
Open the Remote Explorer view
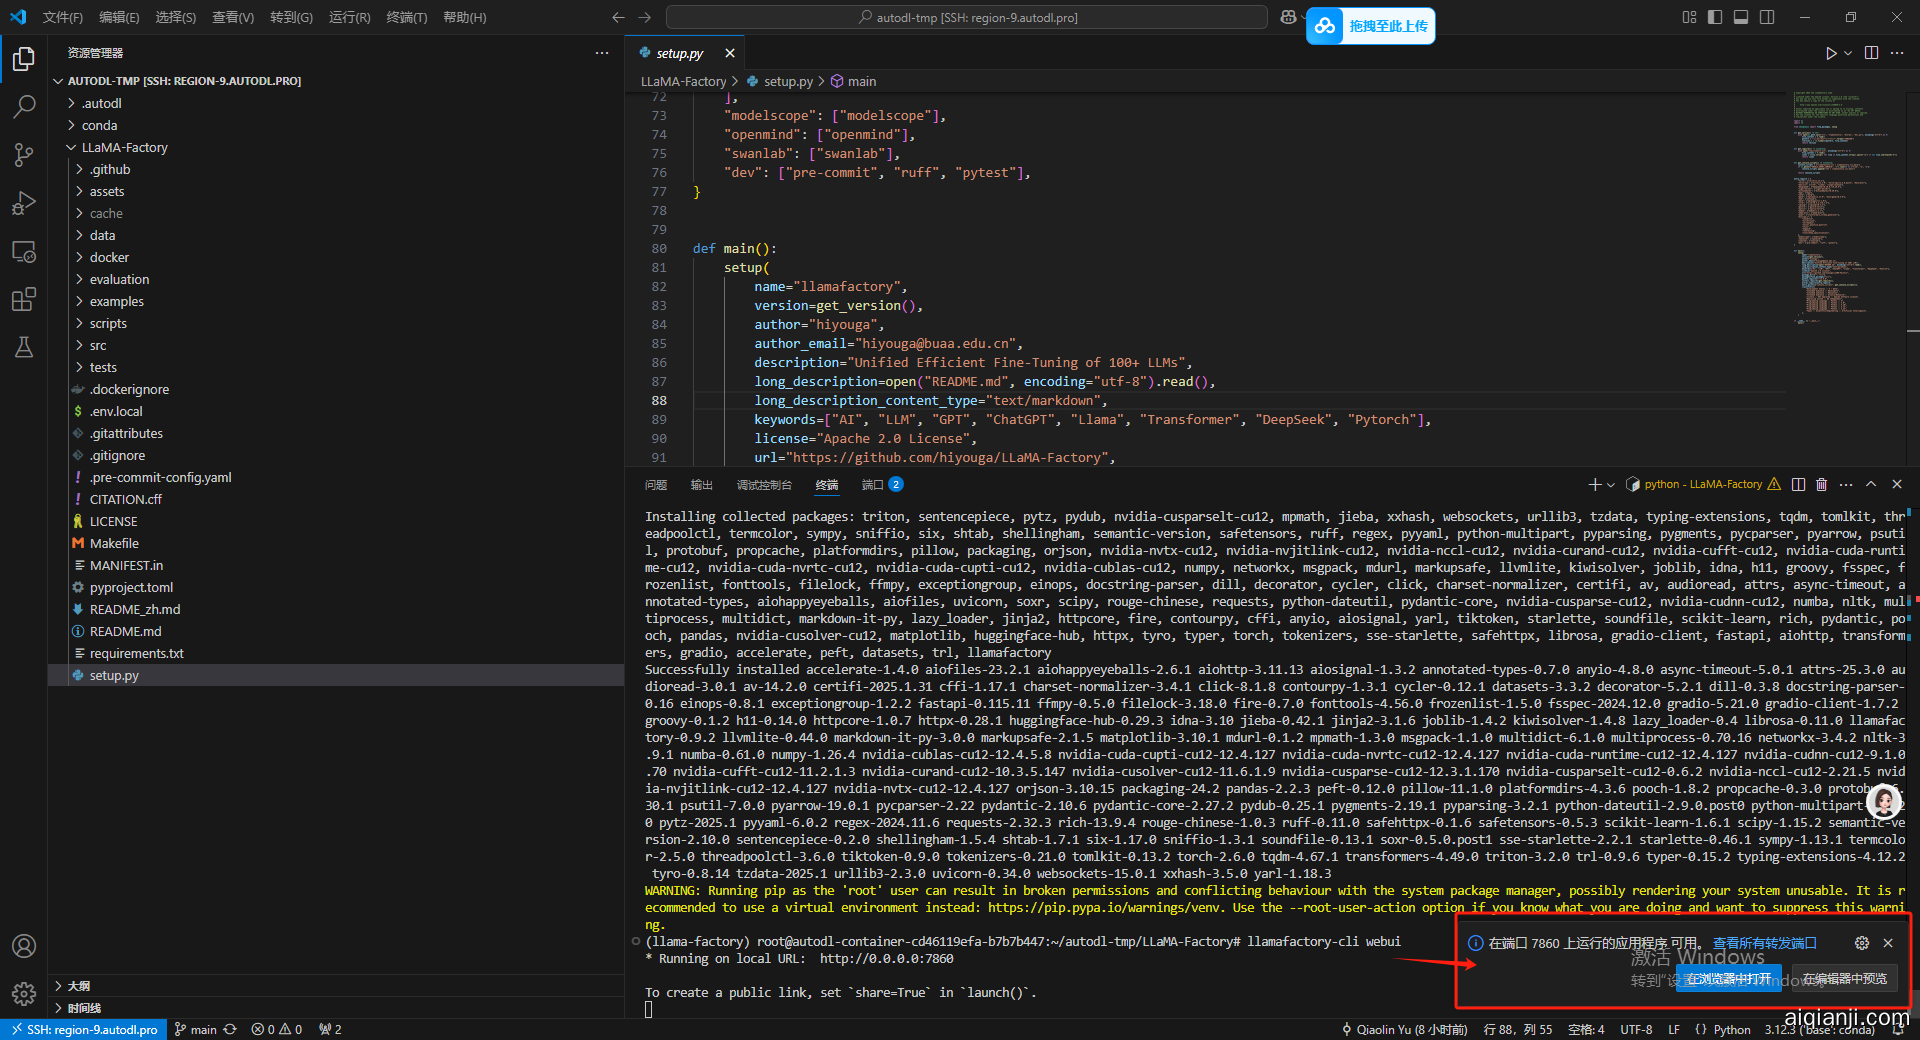tap(24, 251)
